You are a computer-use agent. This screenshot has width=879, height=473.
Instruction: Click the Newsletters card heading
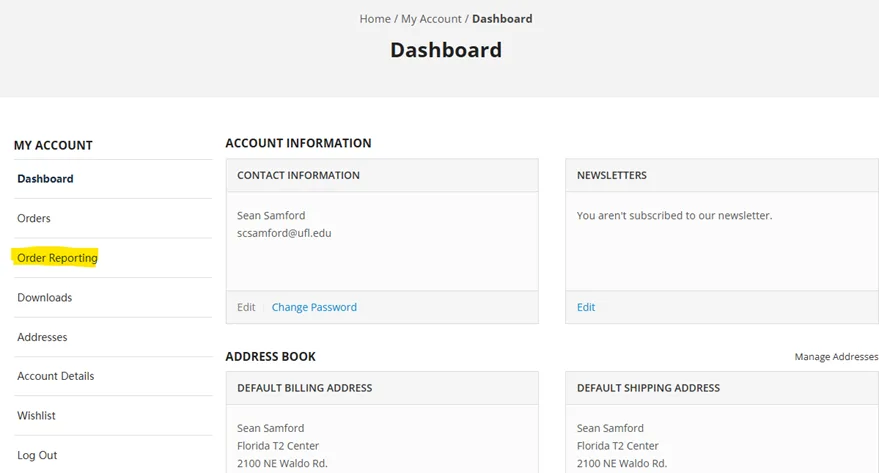pos(612,175)
